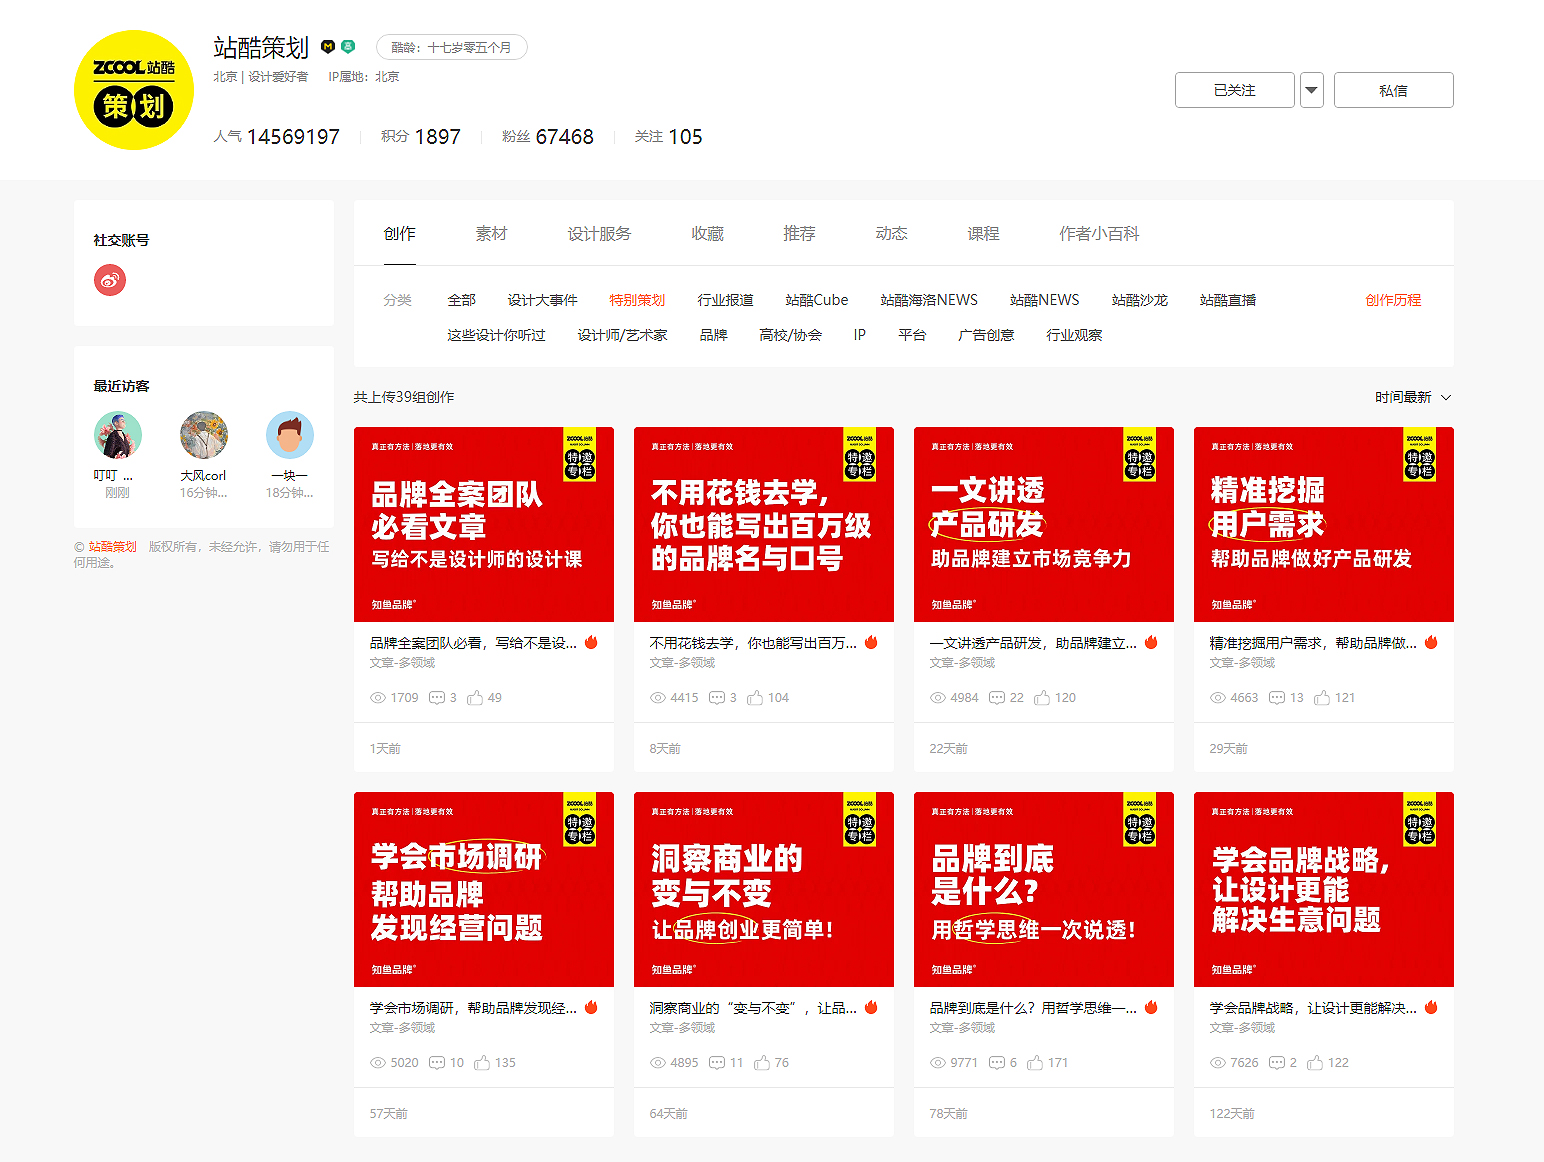Click comment icon on 一文讲透产品研发 card
The height and width of the screenshot is (1162, 1544).
pyautogui.click(x=997, y=698)
